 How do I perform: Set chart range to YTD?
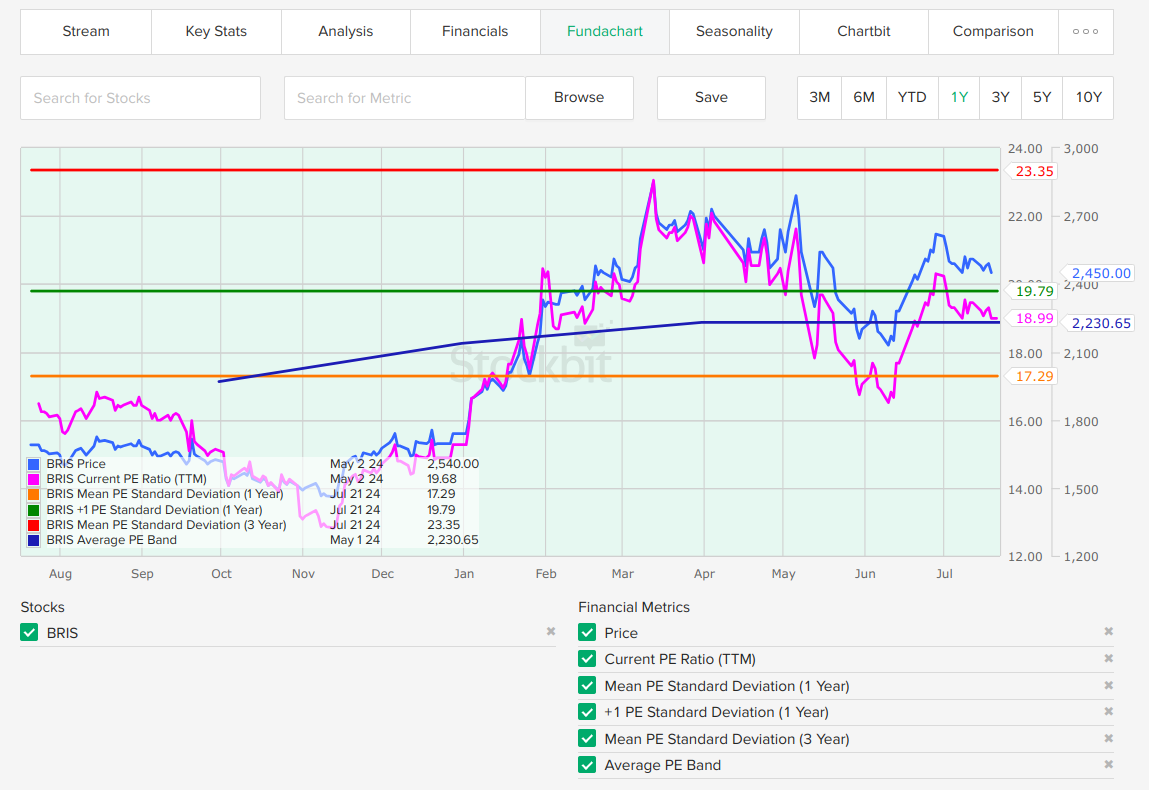[912, 98]
